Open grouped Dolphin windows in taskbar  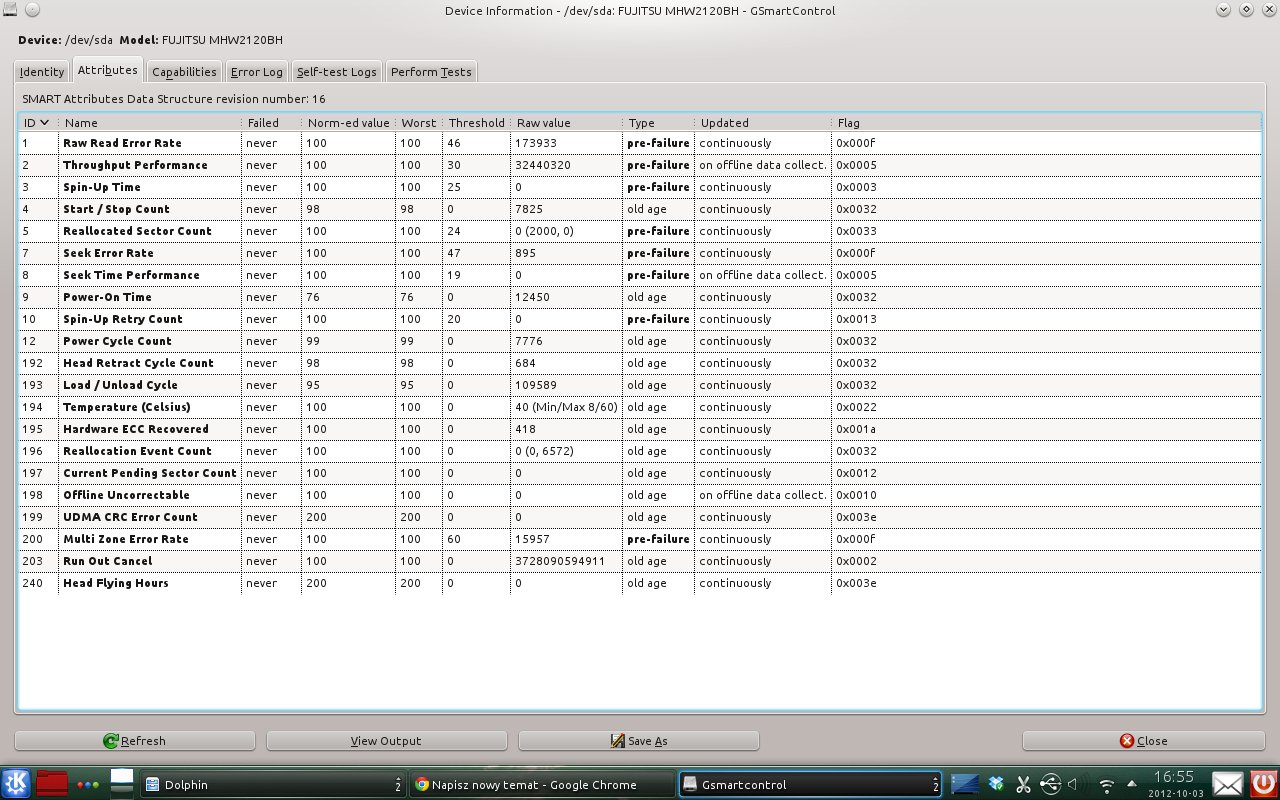coord(273,784)
